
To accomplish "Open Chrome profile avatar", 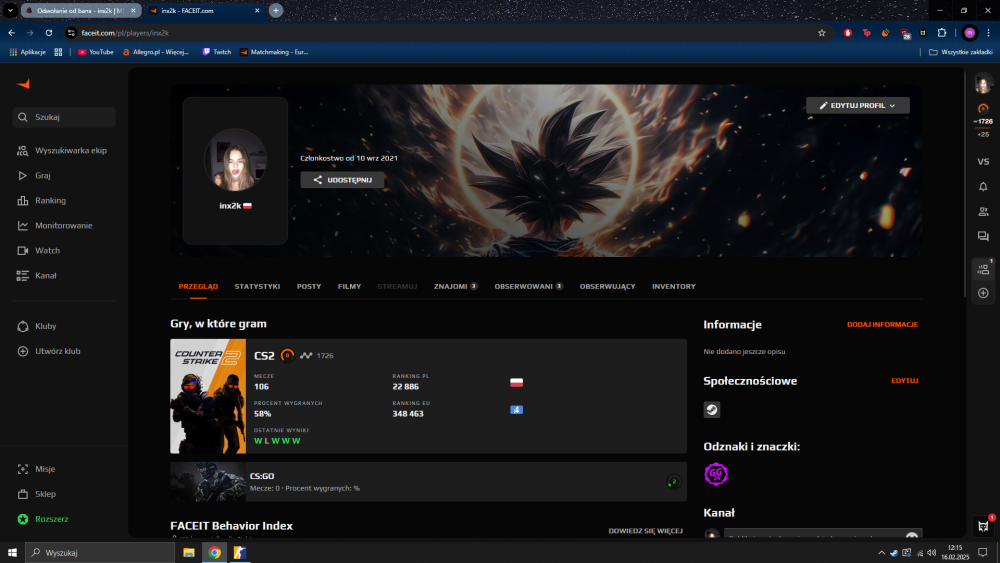I will click(x=969, y=33).
